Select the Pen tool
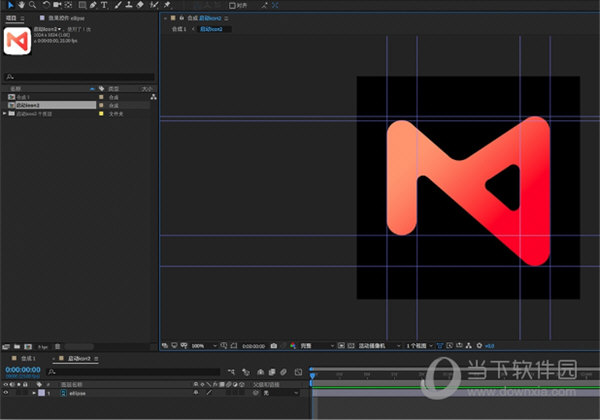 point(93,5)
